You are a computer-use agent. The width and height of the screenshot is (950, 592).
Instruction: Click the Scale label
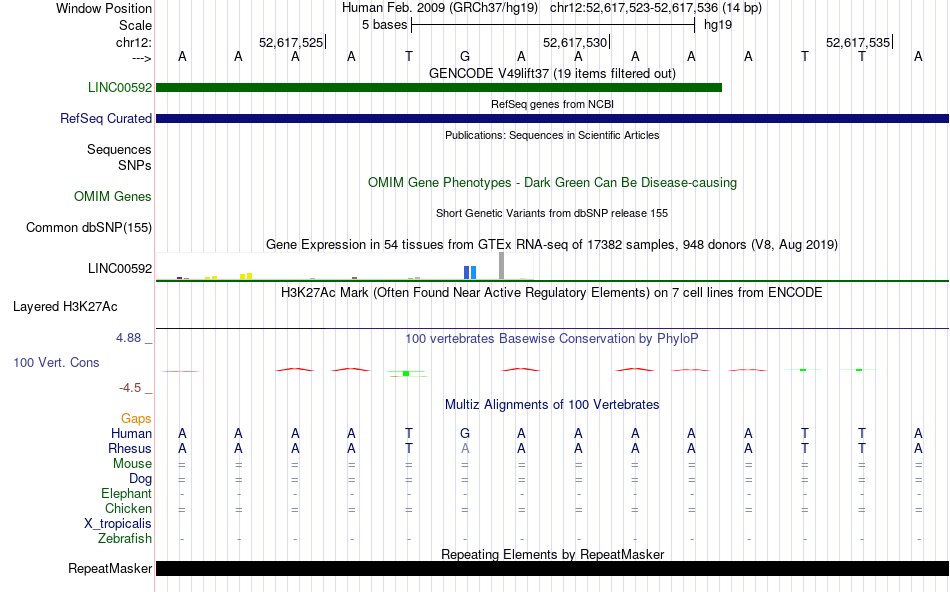tap(136, 25)
